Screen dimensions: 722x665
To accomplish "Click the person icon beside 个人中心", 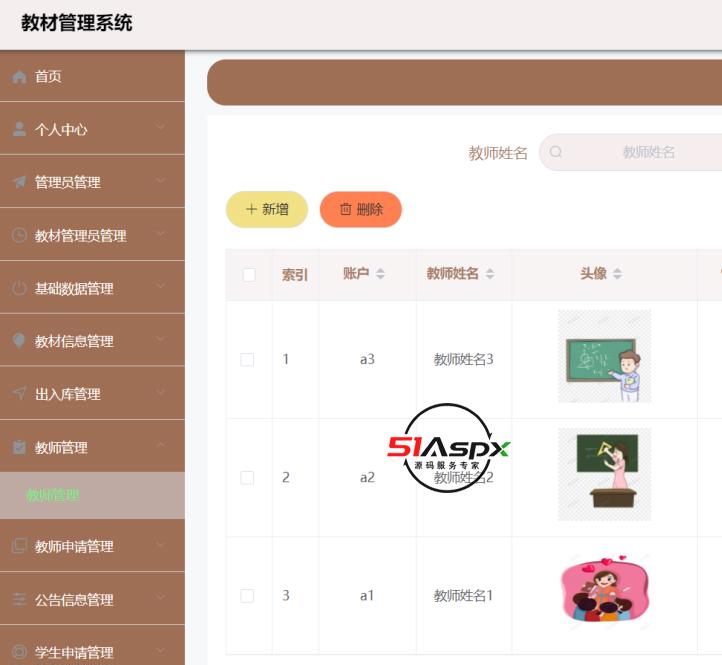I will coord(19,129).
